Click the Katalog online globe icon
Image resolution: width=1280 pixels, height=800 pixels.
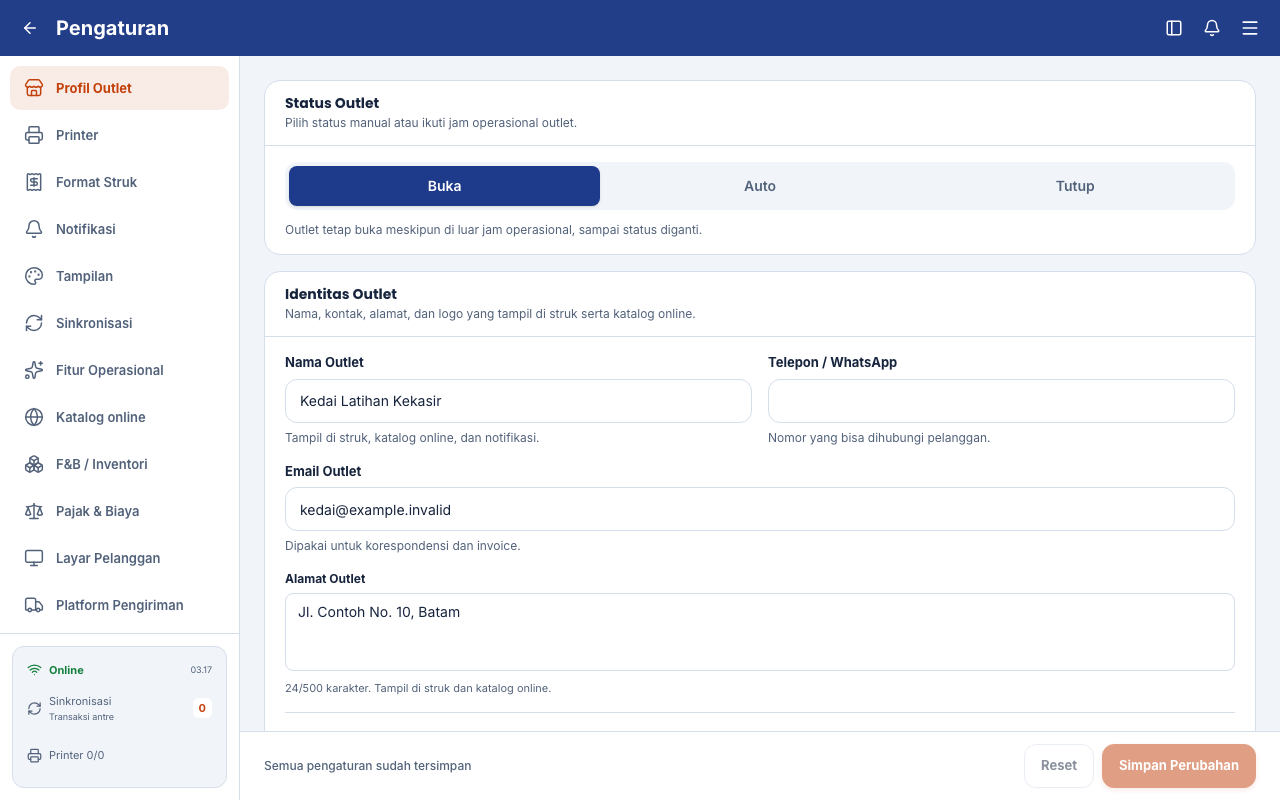(34, 417)
